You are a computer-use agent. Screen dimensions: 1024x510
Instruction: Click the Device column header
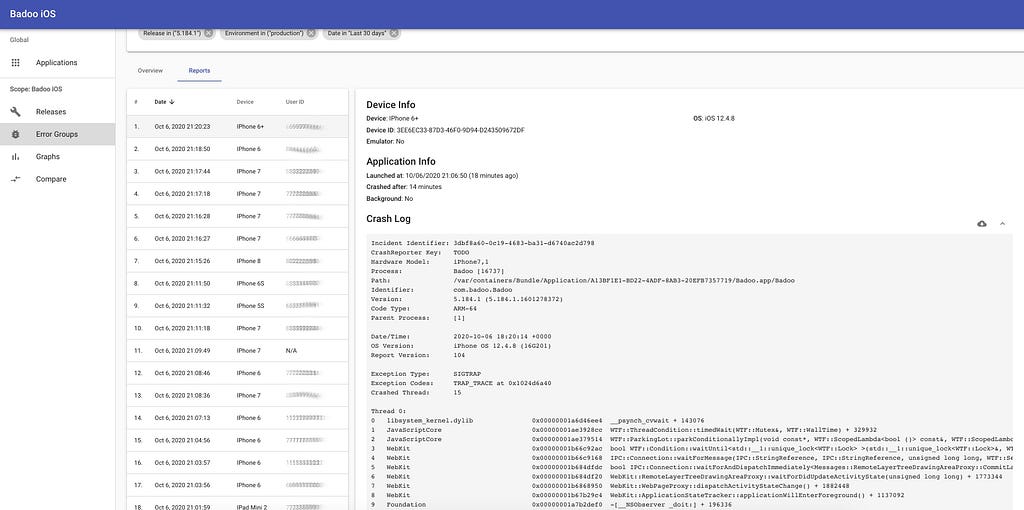point(245,102)
